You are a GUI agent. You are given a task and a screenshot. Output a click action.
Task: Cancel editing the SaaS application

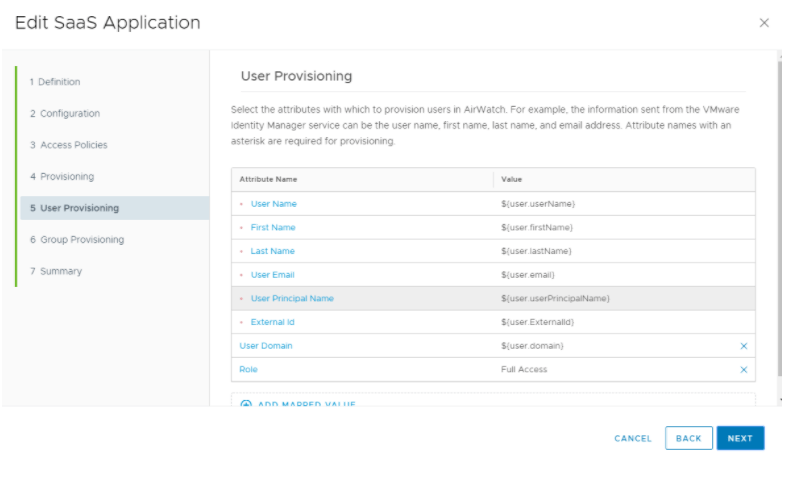tap(632, 438)
